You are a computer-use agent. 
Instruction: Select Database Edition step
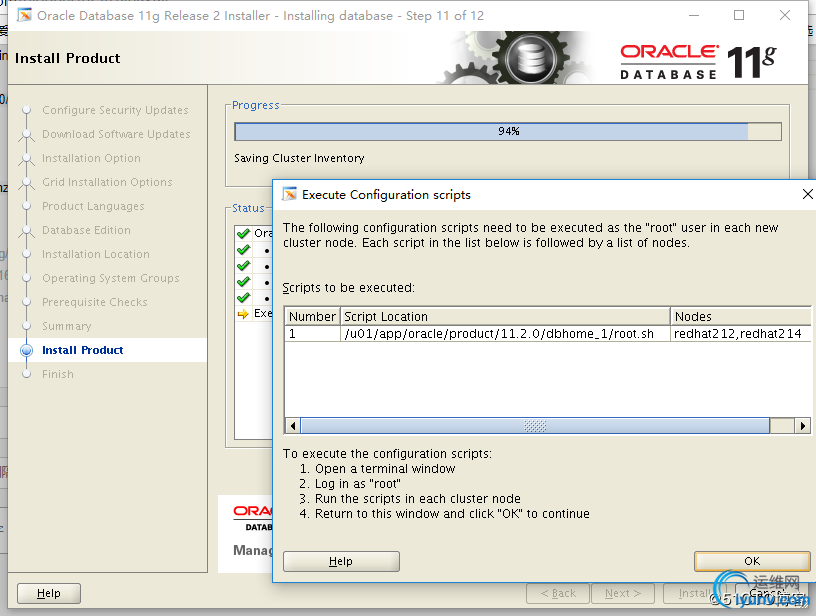(x=86, y=230)
